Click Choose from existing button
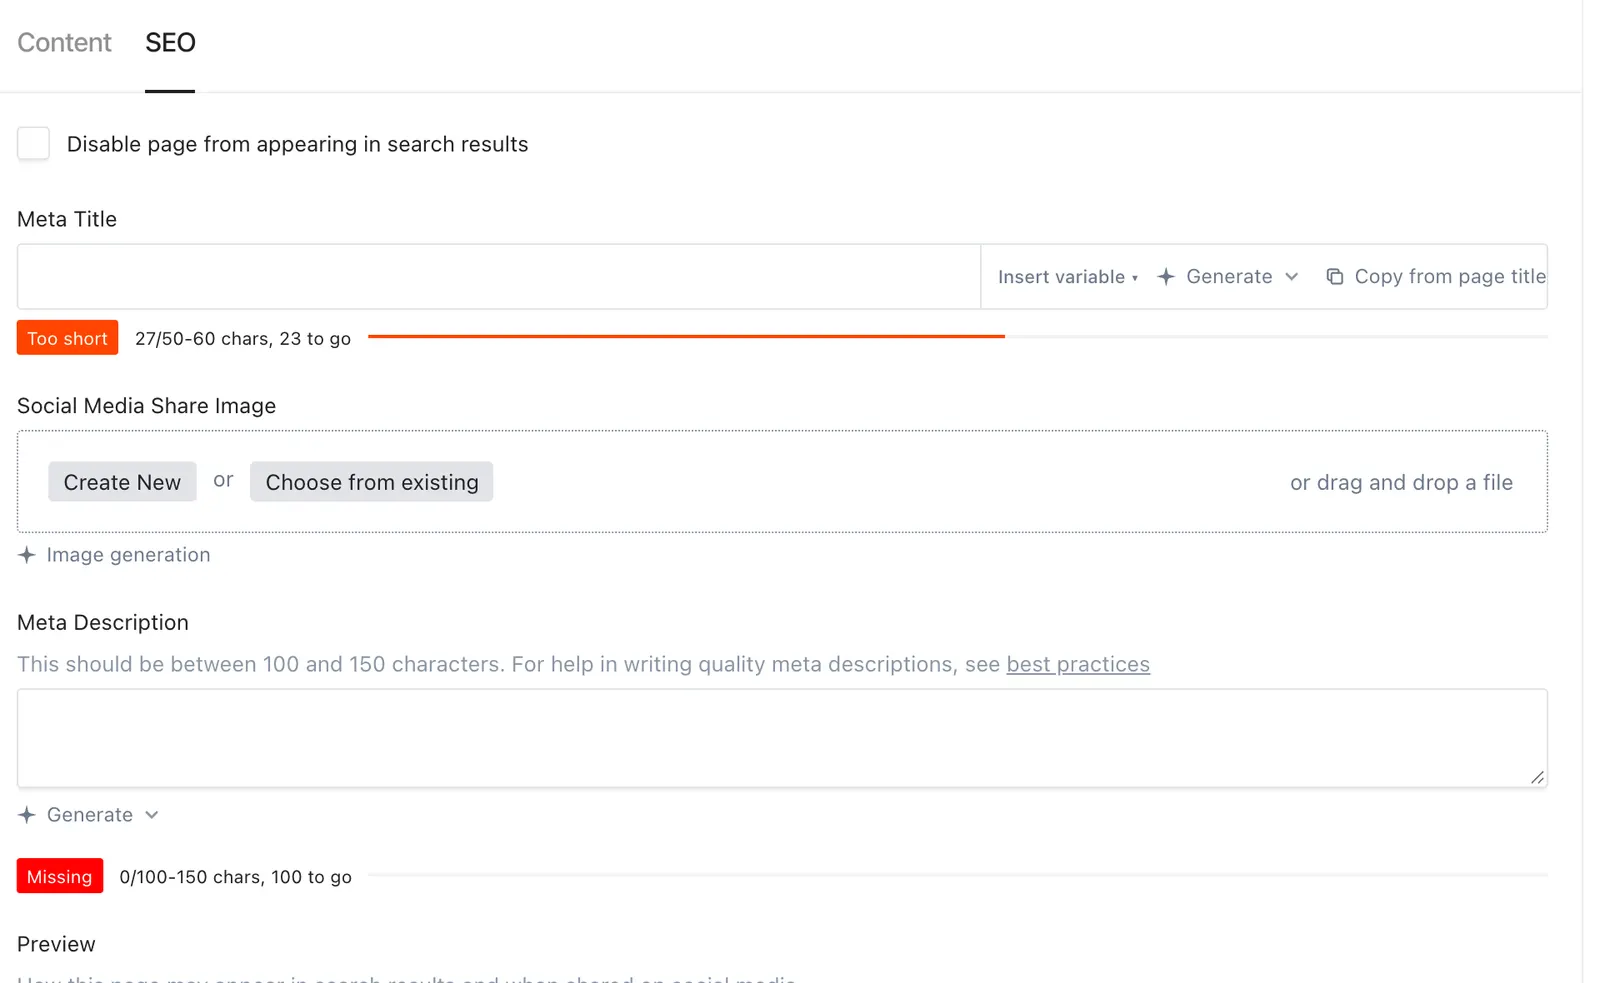This screenshot has width=1600, height=983. (371, 482)
